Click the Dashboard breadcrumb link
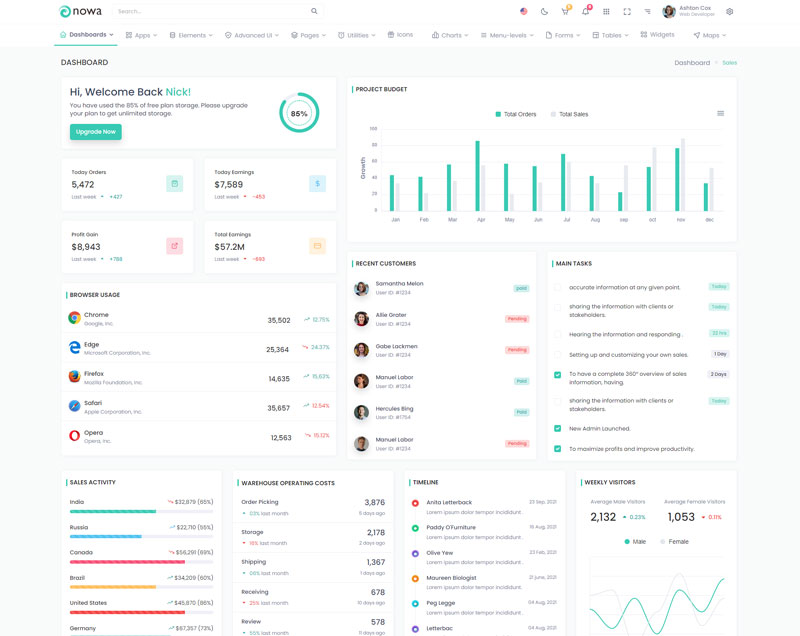This screenshot has width=800, height=636. (x=691, y=63)
